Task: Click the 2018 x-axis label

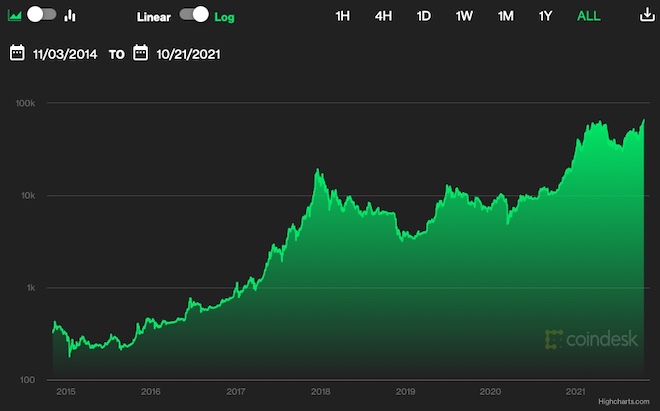Action: pyautogui.click(x=320, y=392)
